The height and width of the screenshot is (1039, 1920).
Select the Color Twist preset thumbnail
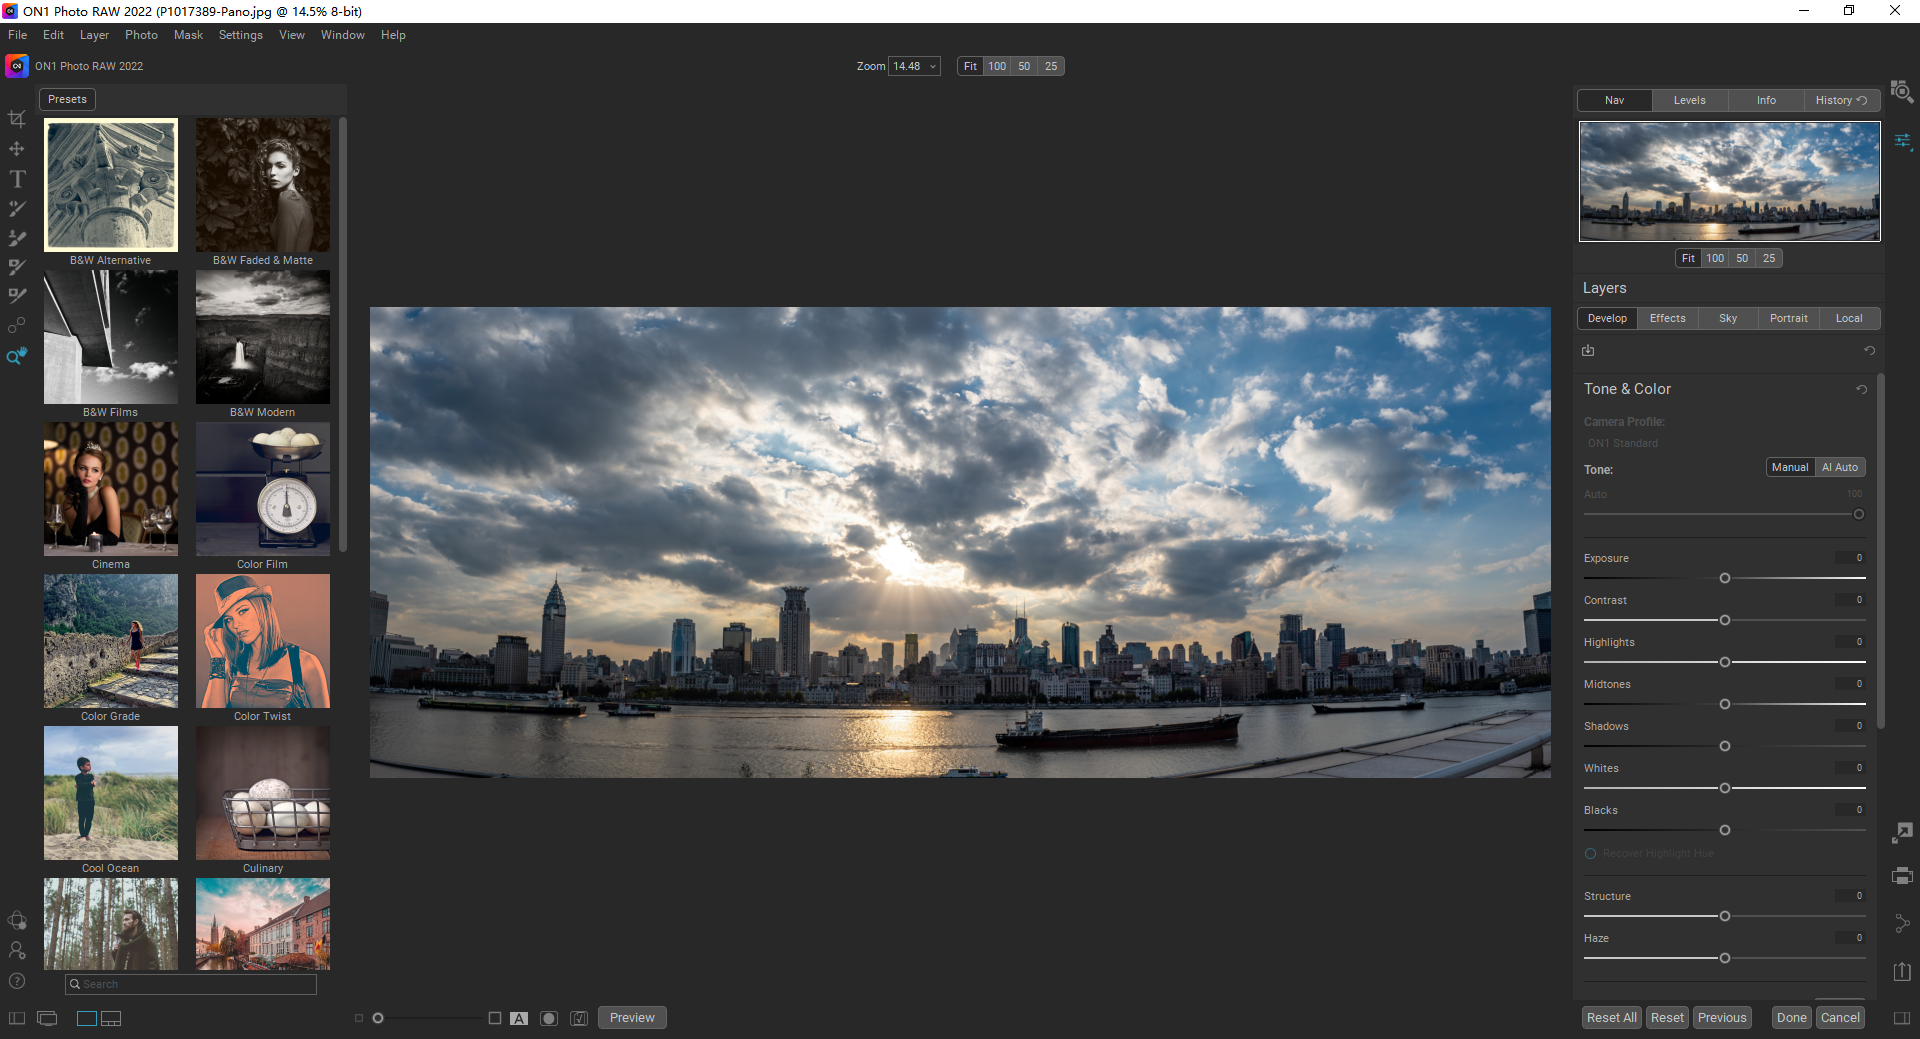pos(262,641)
